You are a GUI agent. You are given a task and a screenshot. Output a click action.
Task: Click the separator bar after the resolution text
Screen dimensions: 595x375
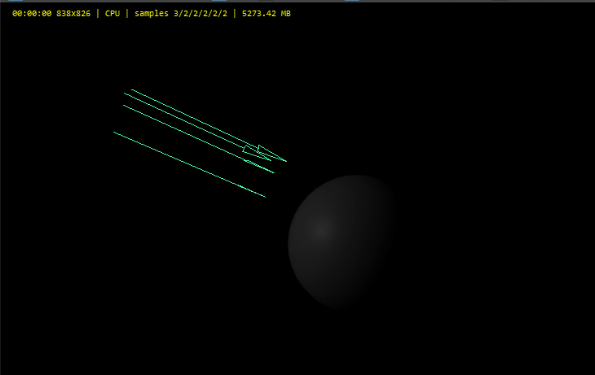[x=98, y=13]
